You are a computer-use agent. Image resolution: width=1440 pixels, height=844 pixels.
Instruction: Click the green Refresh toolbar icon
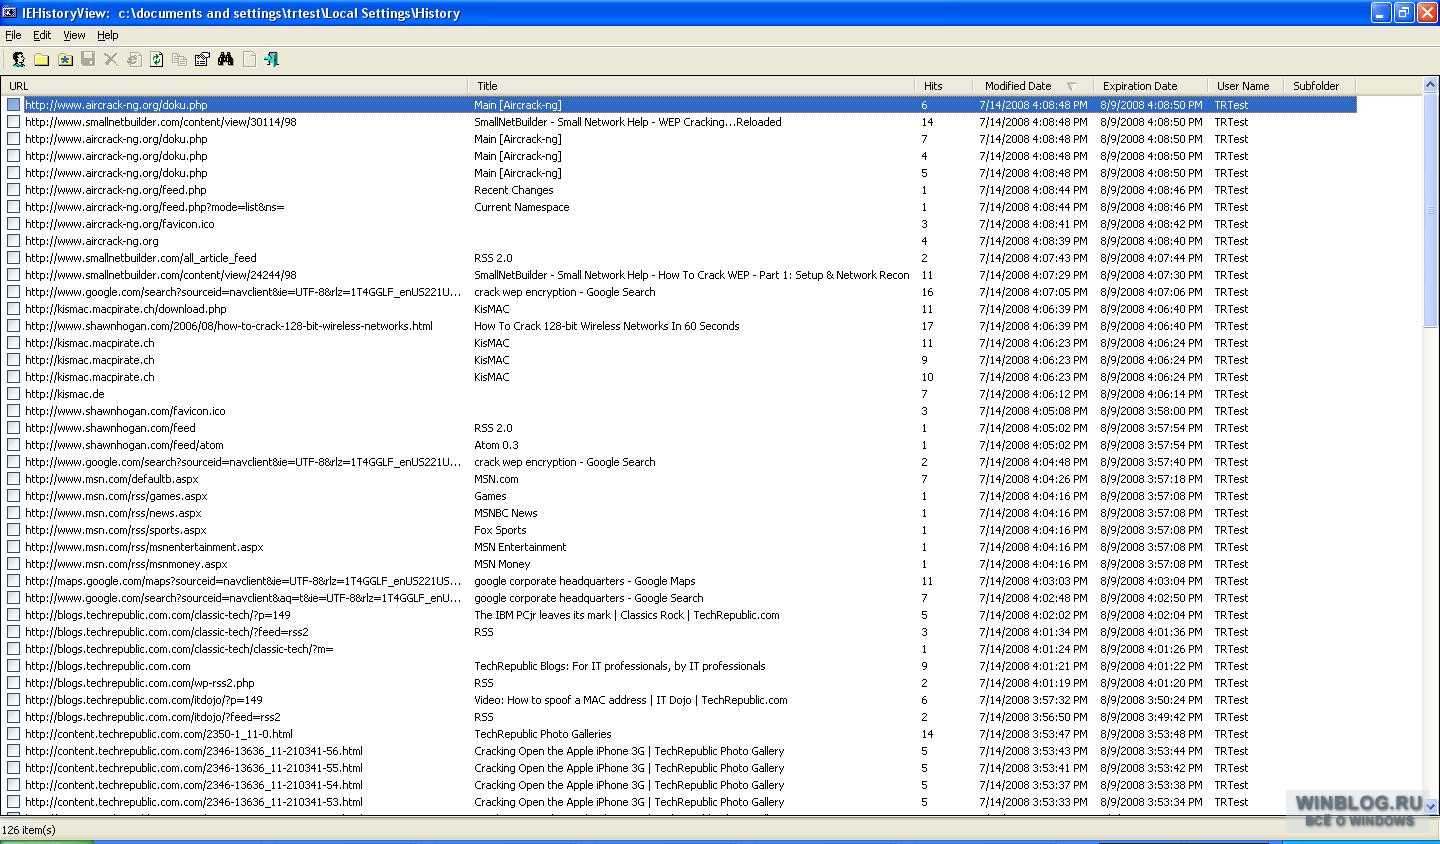coord(157,60)
